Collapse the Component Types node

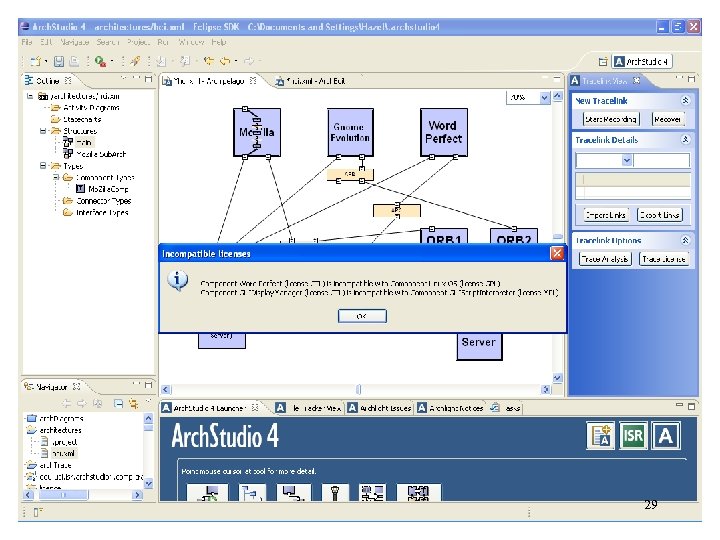tap(56, 177)
